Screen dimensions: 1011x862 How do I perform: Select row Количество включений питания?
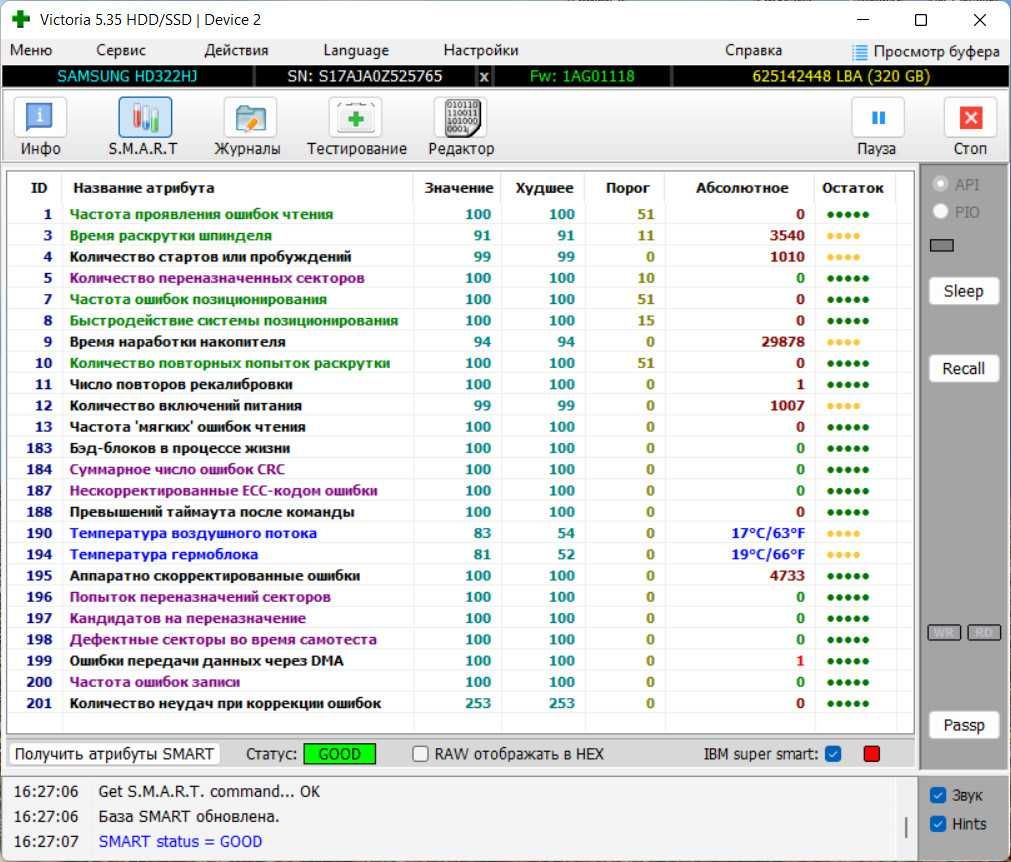pyautogui.click(x=460, y=406)
